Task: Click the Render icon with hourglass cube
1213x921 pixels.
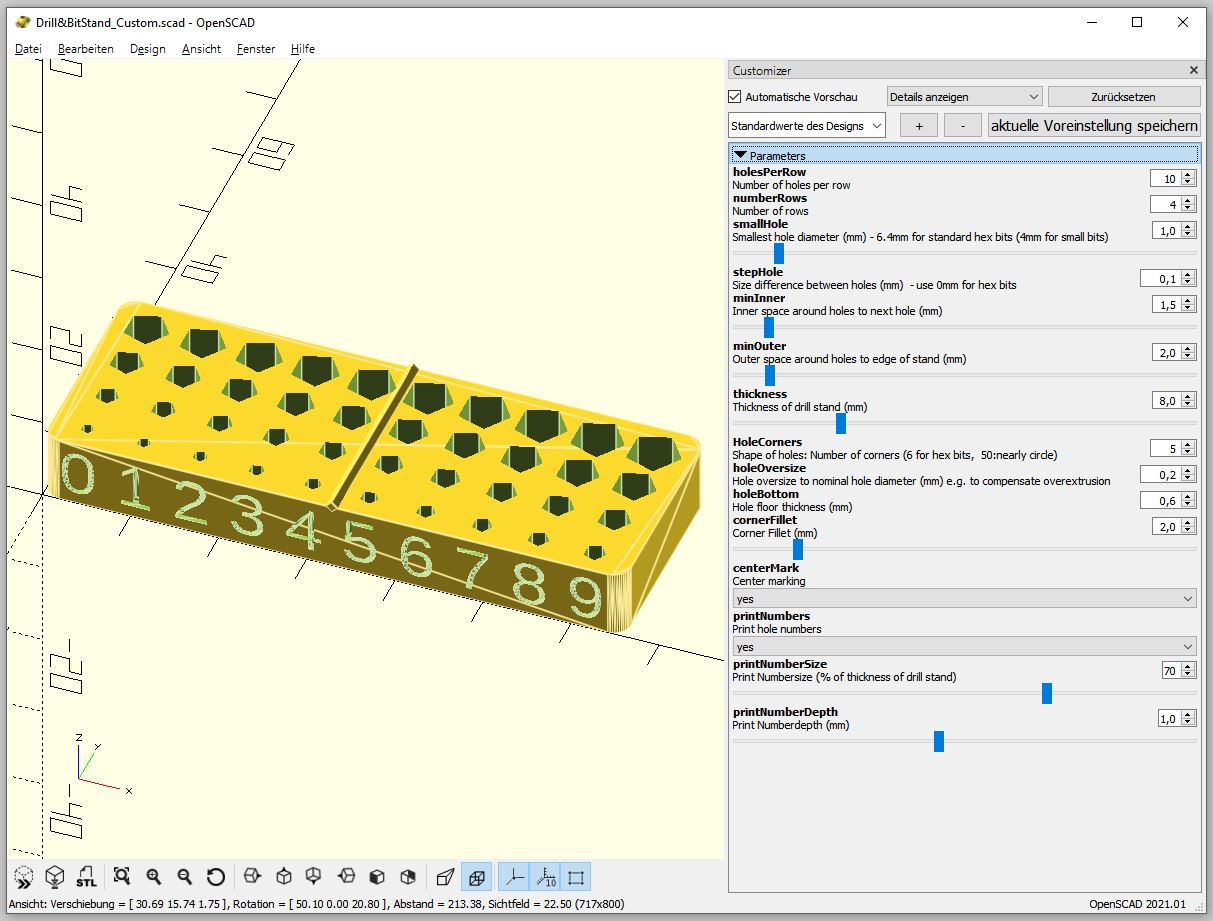Action: (55, 877)
